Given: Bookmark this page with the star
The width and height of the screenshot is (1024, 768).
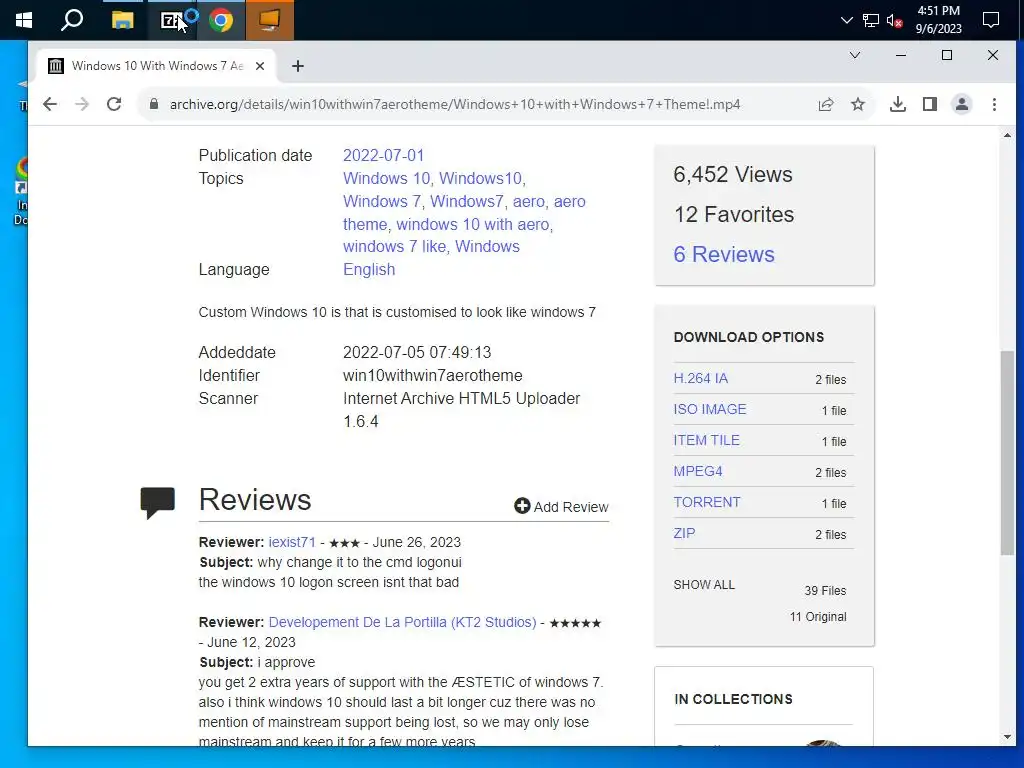Looking at the screenshot, I should [858, 104].
